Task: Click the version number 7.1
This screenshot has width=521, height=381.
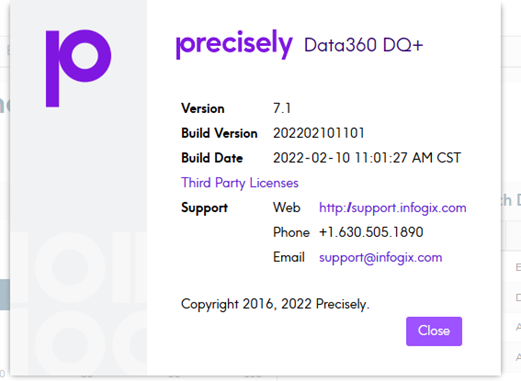Action: 282,108
